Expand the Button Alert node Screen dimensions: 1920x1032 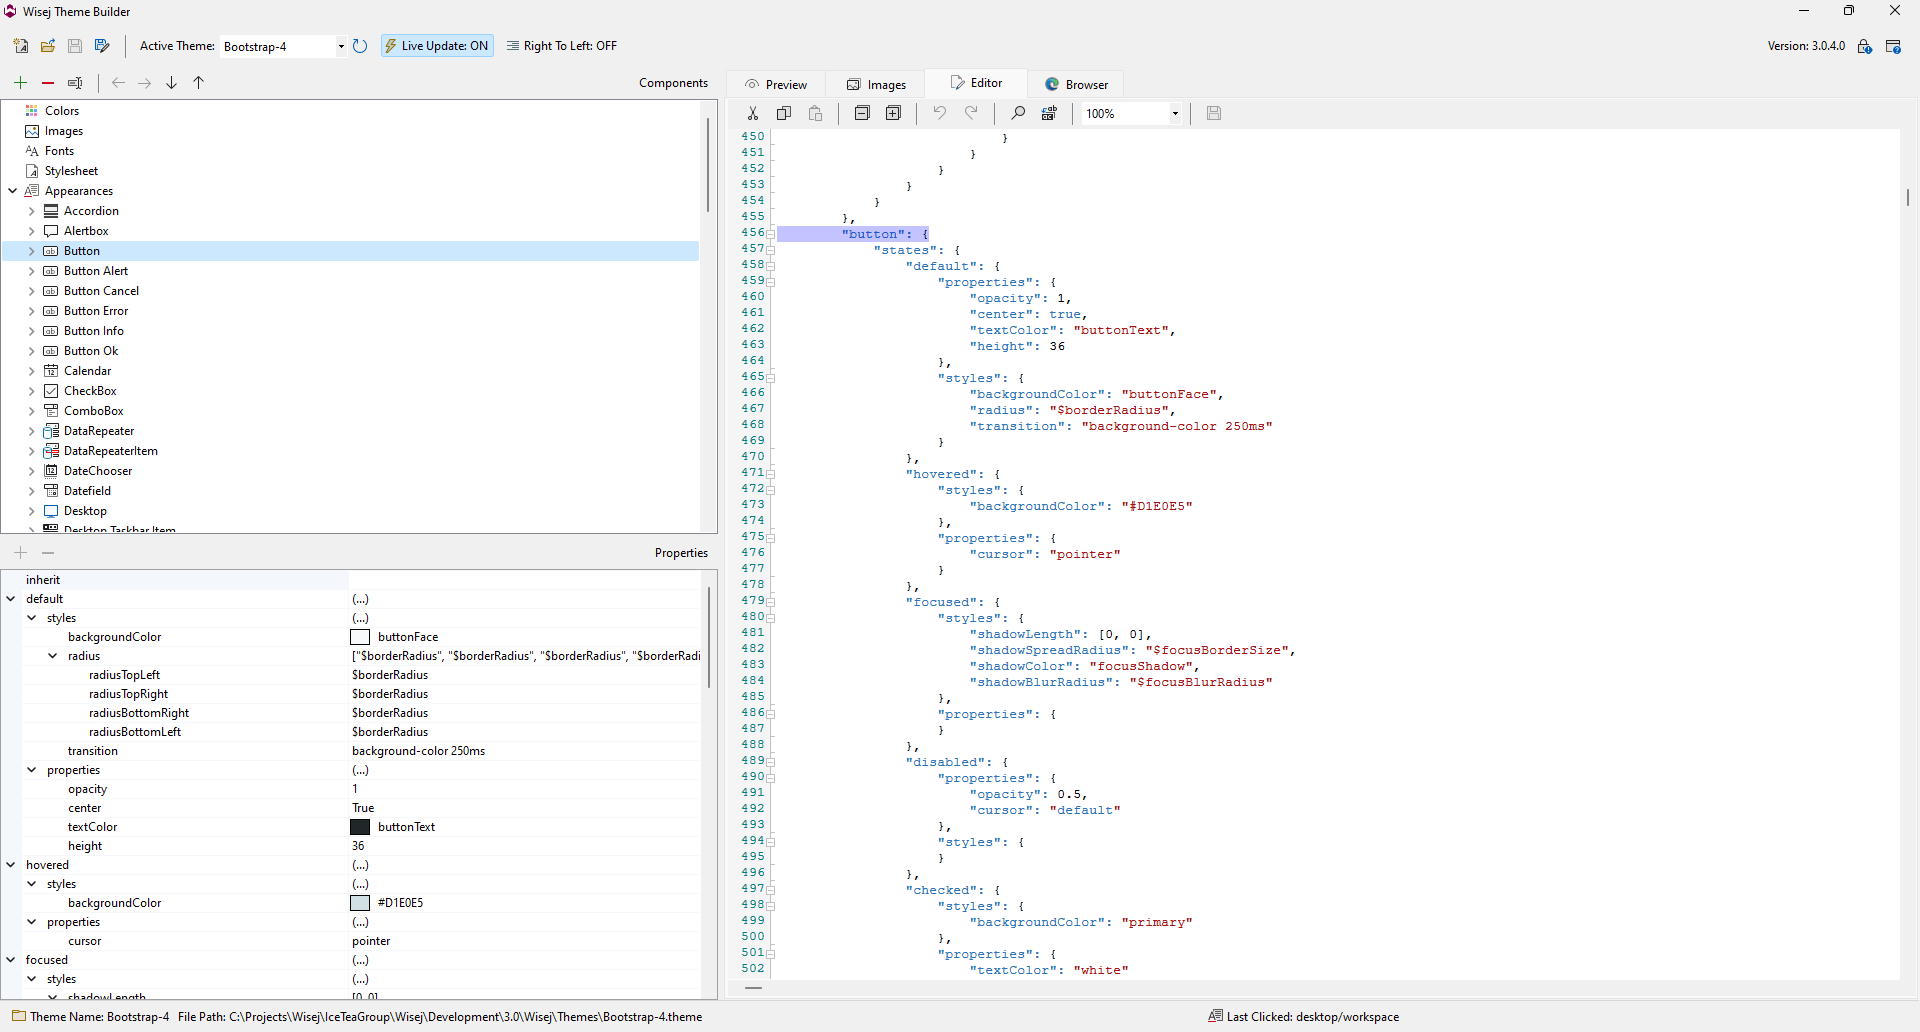point(31,271)
